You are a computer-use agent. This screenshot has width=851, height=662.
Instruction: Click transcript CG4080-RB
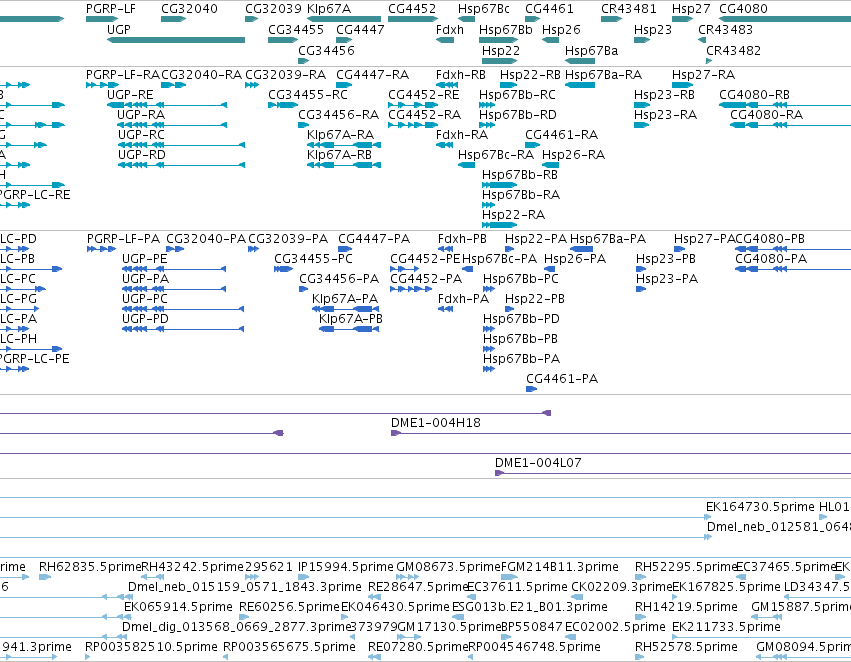(x=754, y=95)
